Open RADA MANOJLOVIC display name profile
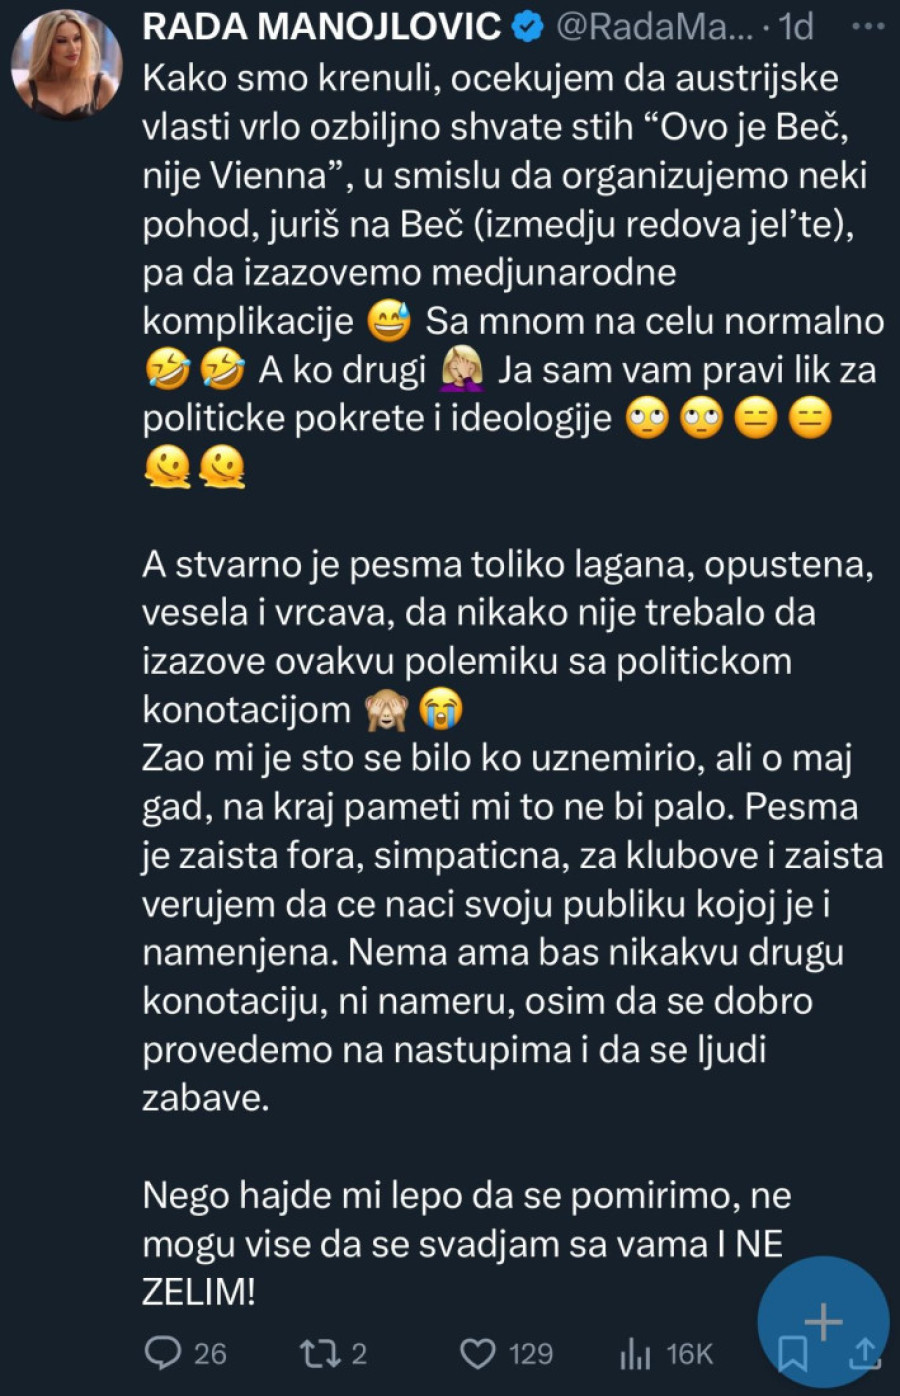This screenshot has width=900, height=1396. tap(321, 27)
